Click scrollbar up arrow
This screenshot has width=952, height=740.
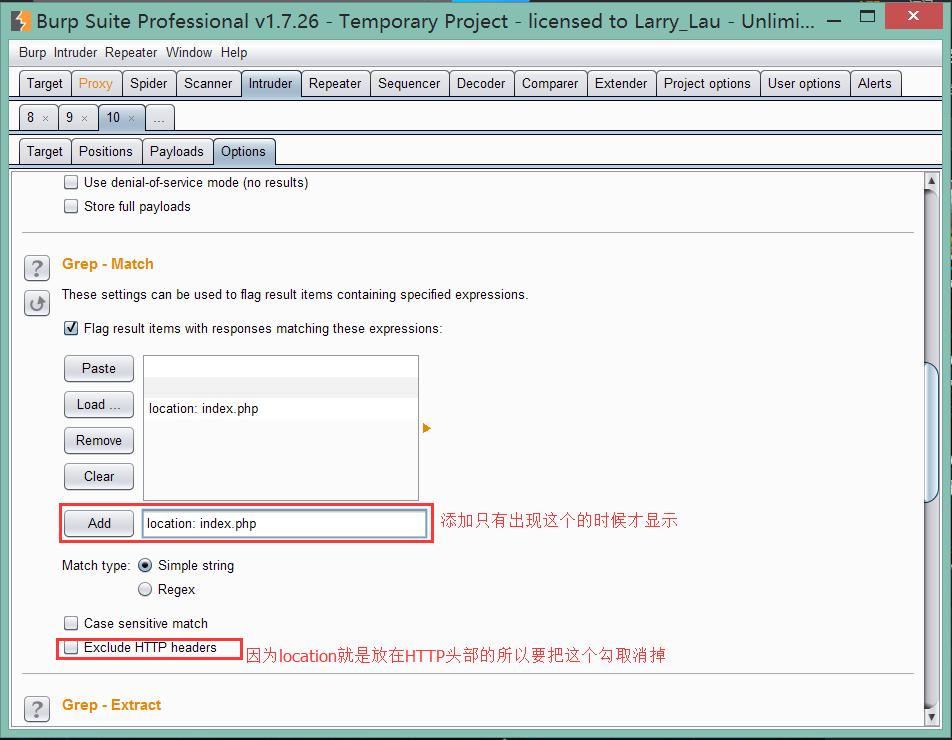[x=931, y=181]
